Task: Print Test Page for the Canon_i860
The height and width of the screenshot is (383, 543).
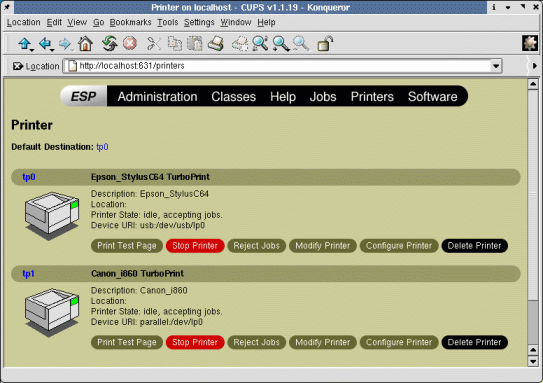Action: point(127,342)
